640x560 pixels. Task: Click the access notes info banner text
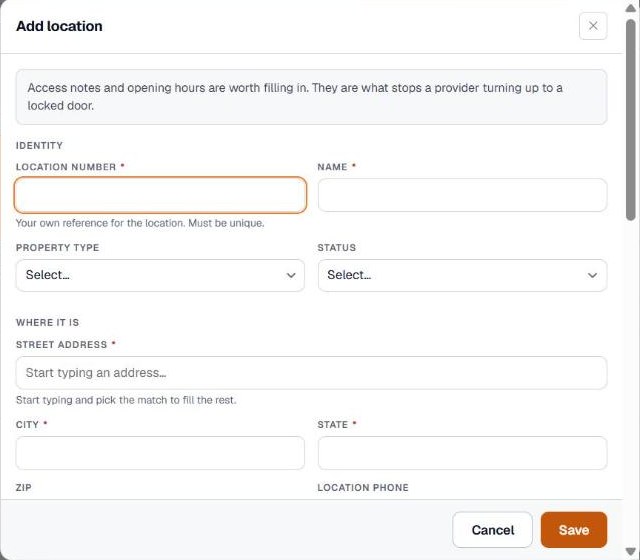coord(295,97)
